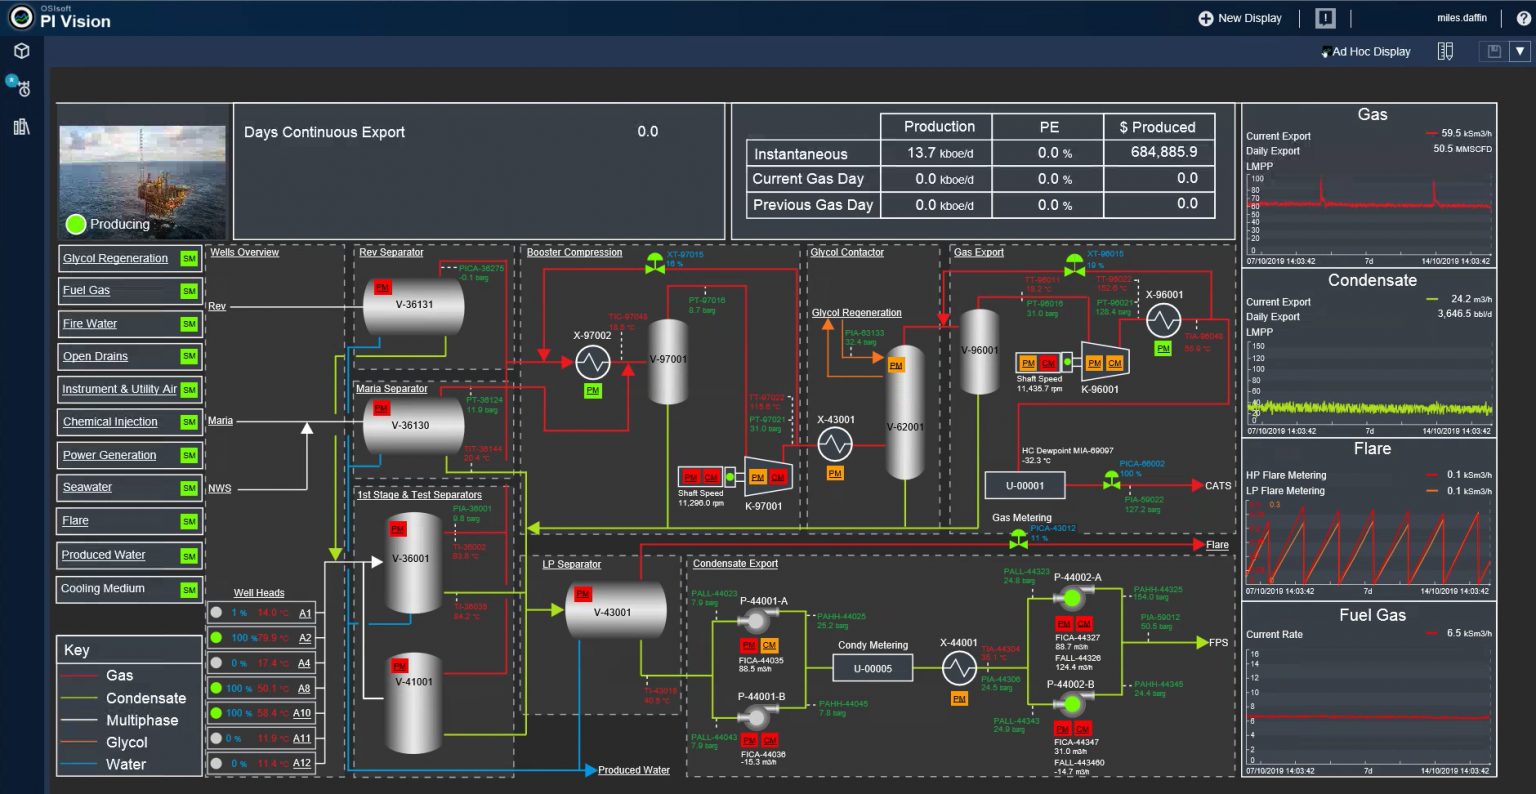Open the Library pane via books icon
Image resolution: width=1536 pixels, height=794 pixels.
22,124
